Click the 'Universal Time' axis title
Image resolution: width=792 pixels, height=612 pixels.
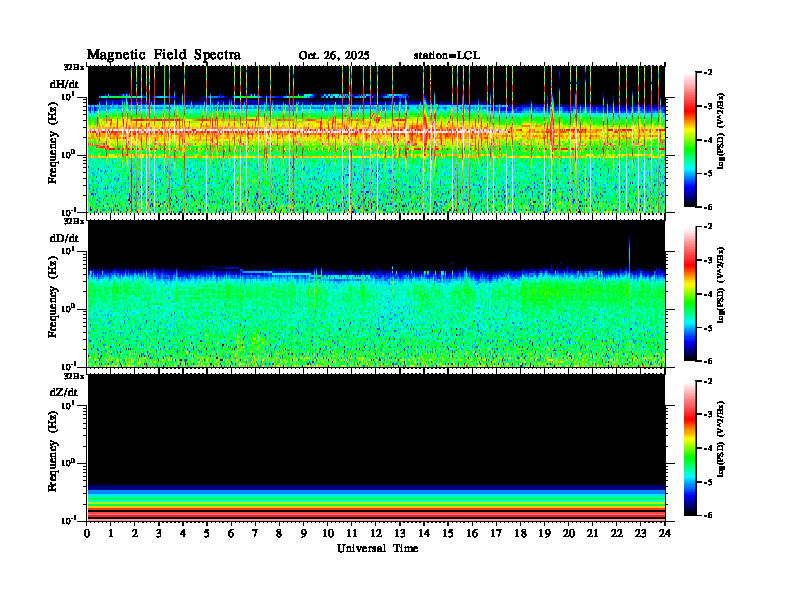click(x=377, y=548)
